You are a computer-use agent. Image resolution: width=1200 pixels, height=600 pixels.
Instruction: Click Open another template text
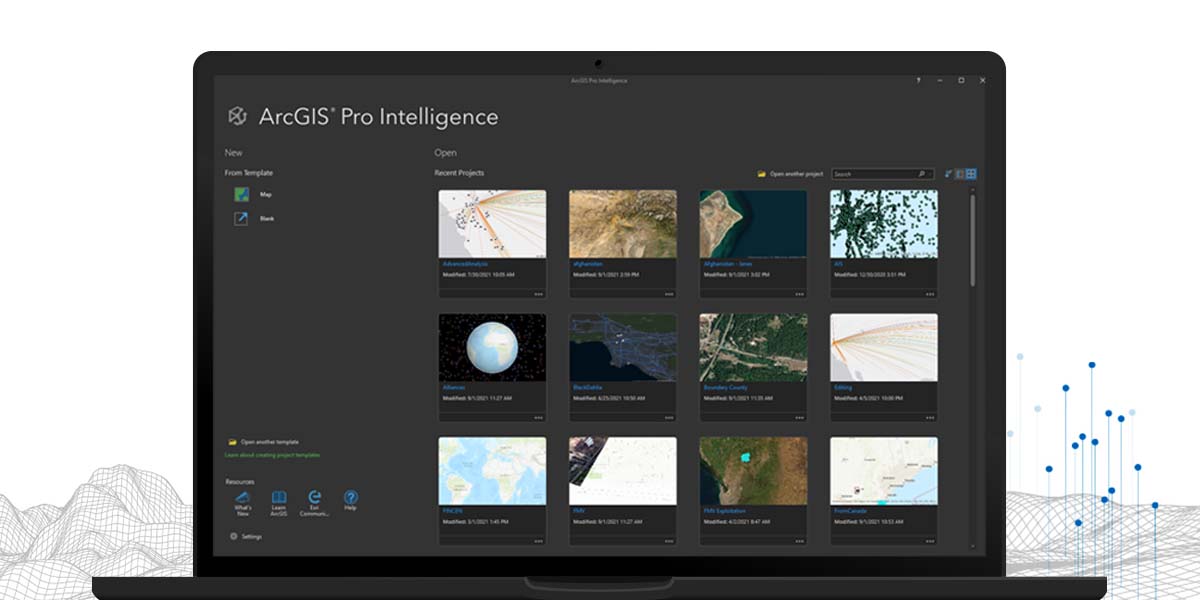(269, 442)
